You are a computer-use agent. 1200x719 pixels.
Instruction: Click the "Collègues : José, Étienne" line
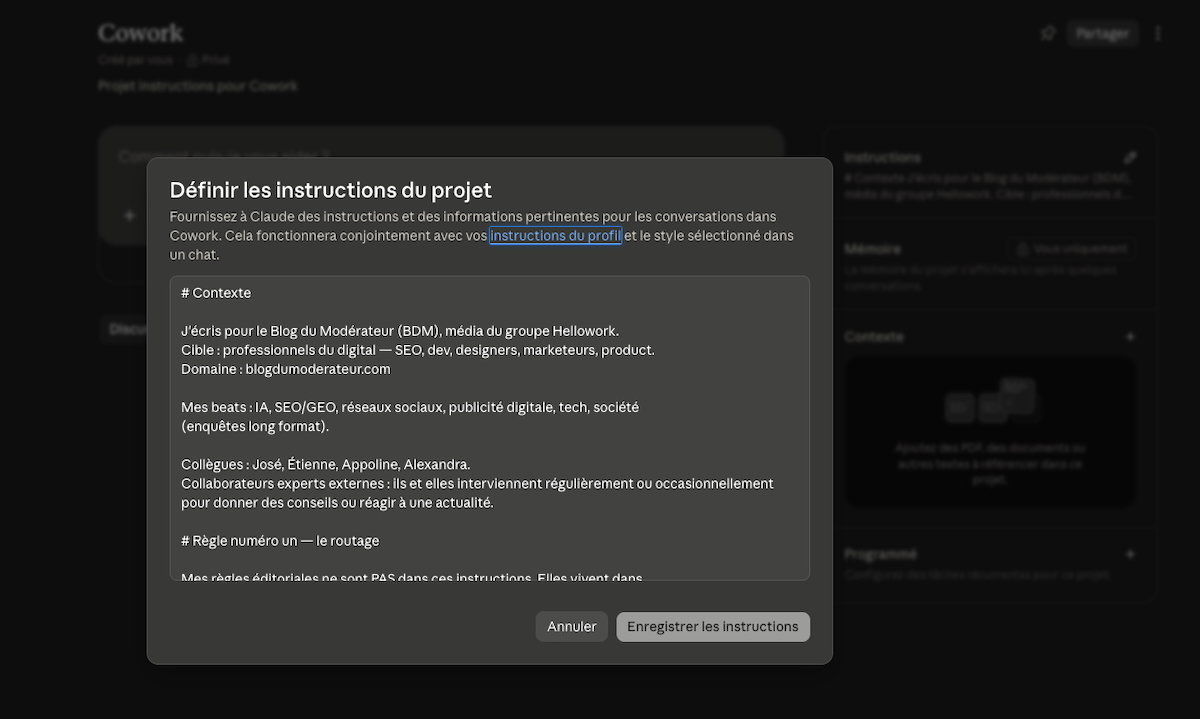pyautogui.click(x=326, y=464)
